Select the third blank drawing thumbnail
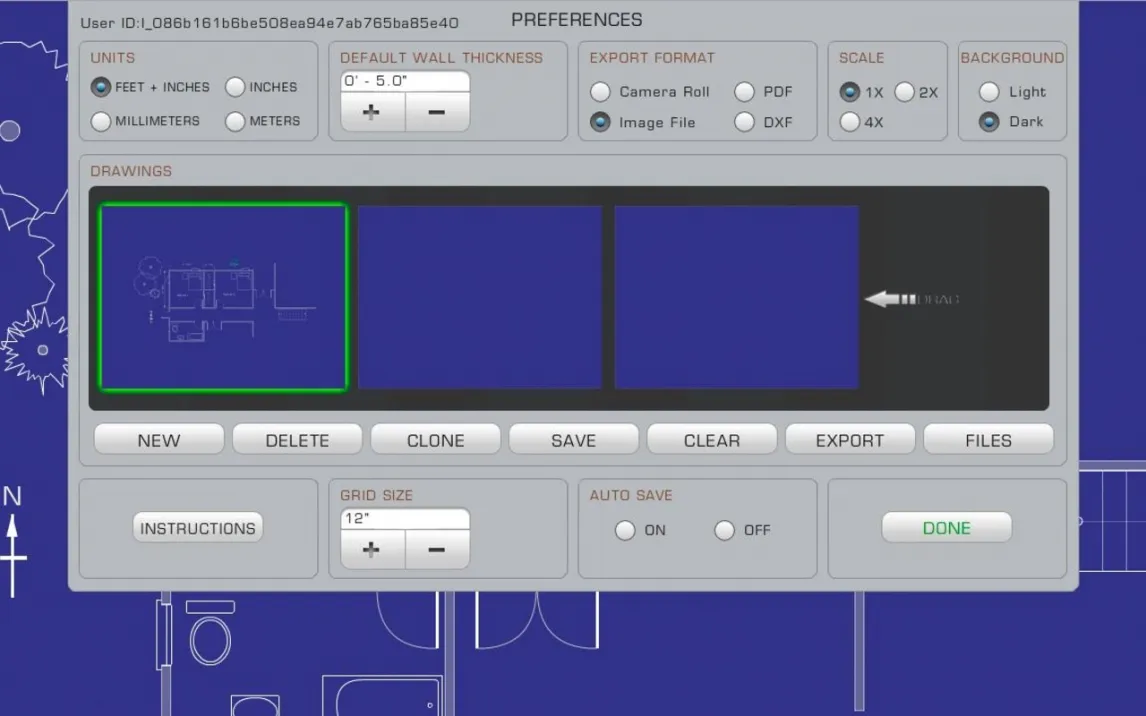The image size is (1146, 716). pos(737,297)
